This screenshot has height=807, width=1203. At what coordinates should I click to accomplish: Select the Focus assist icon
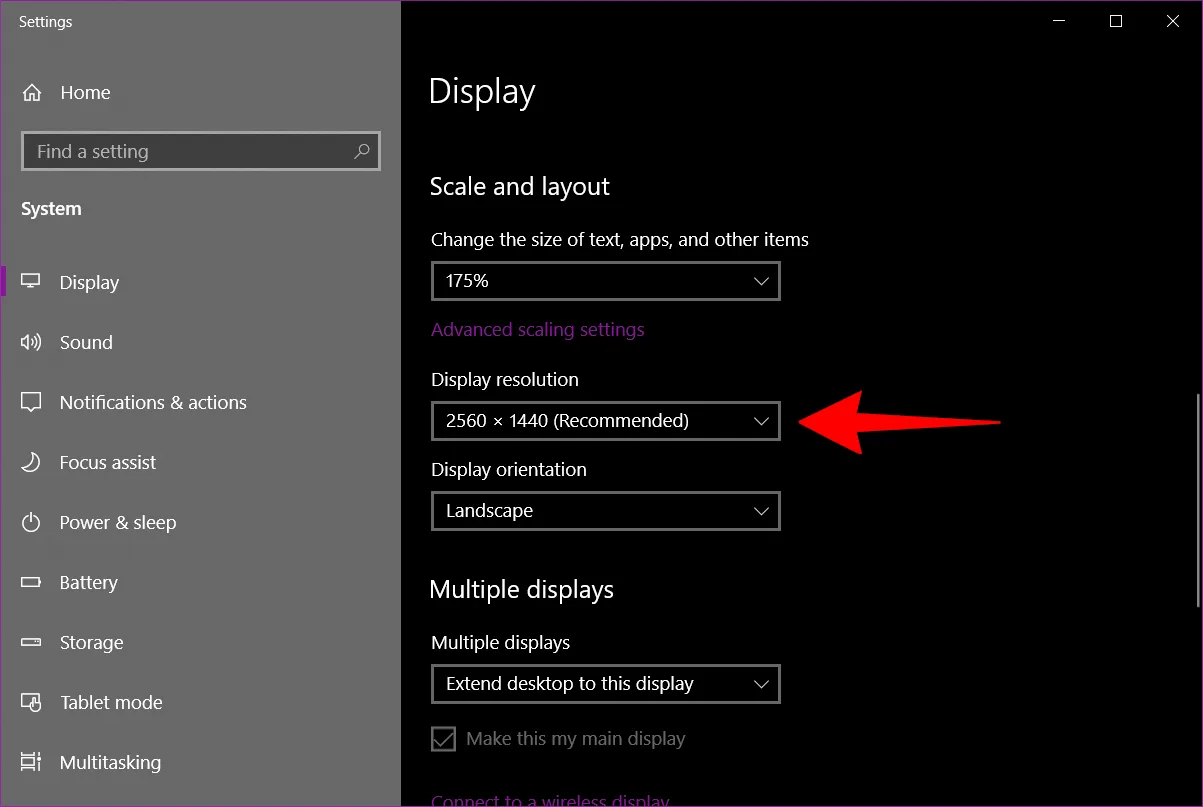coord(31,462)
